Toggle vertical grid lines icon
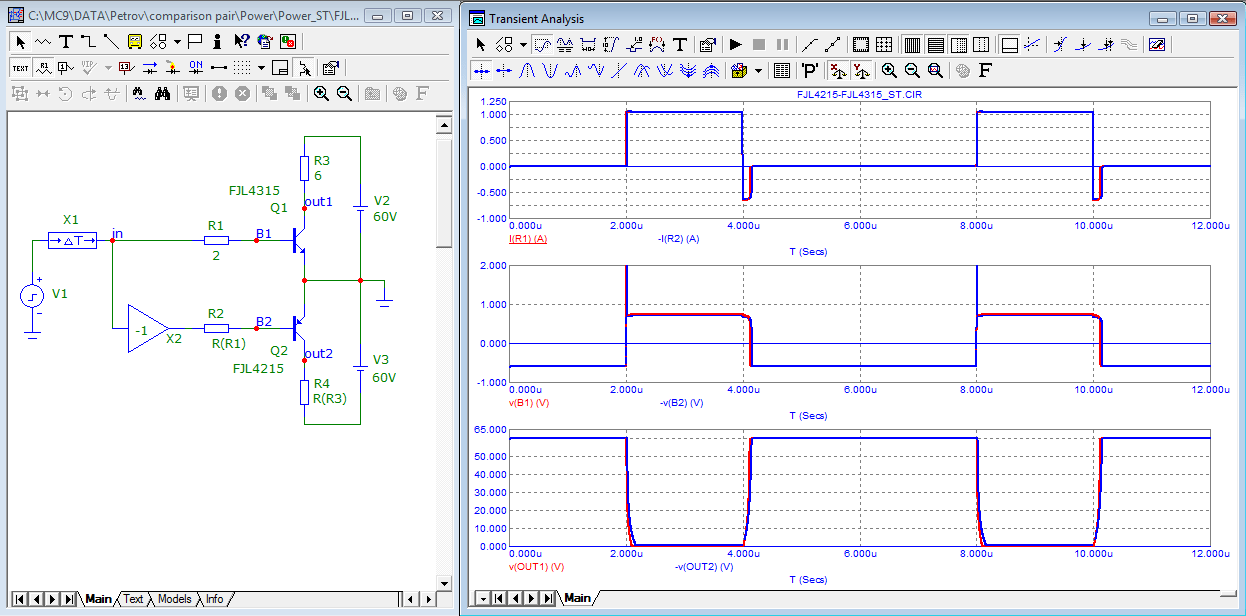The width and height of the screenshot is (1246, 616). [x=912, y=44]
